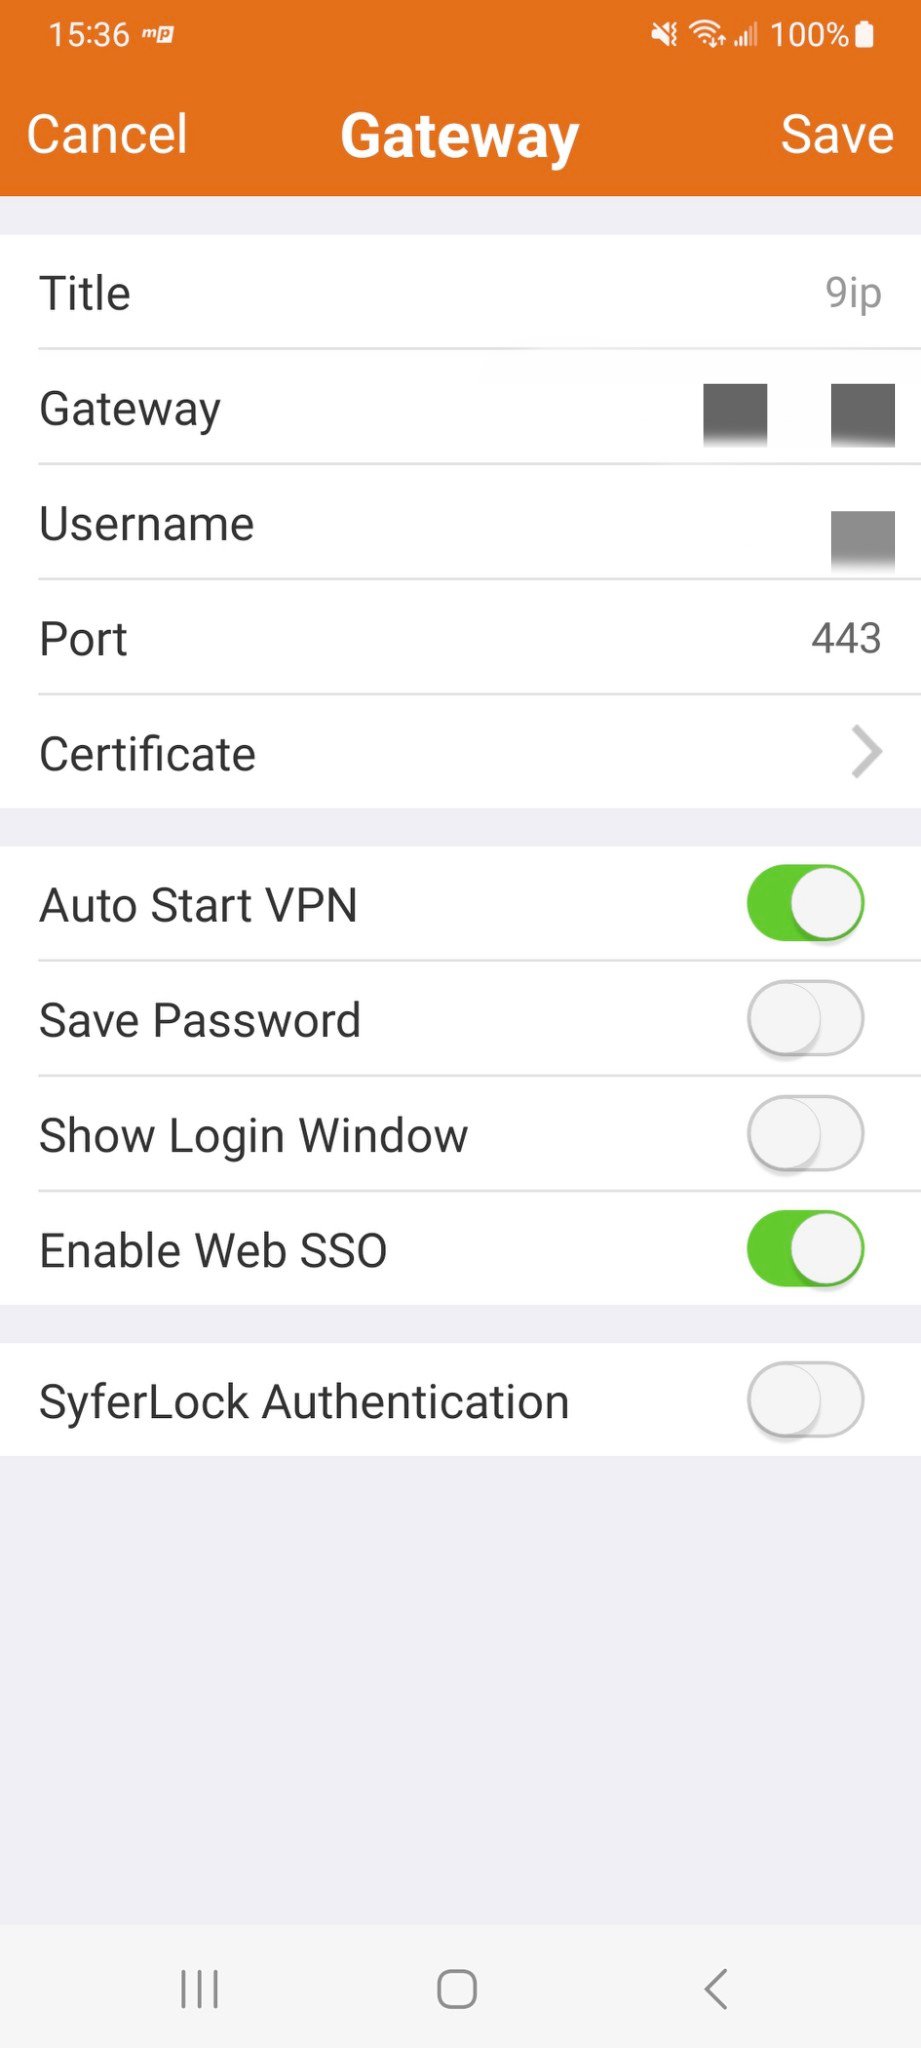Tap the Wi-Fi icon in status bar
The width and height of the screenshot is (921, 2048).
pyautogui.click(x=707, y=35)
